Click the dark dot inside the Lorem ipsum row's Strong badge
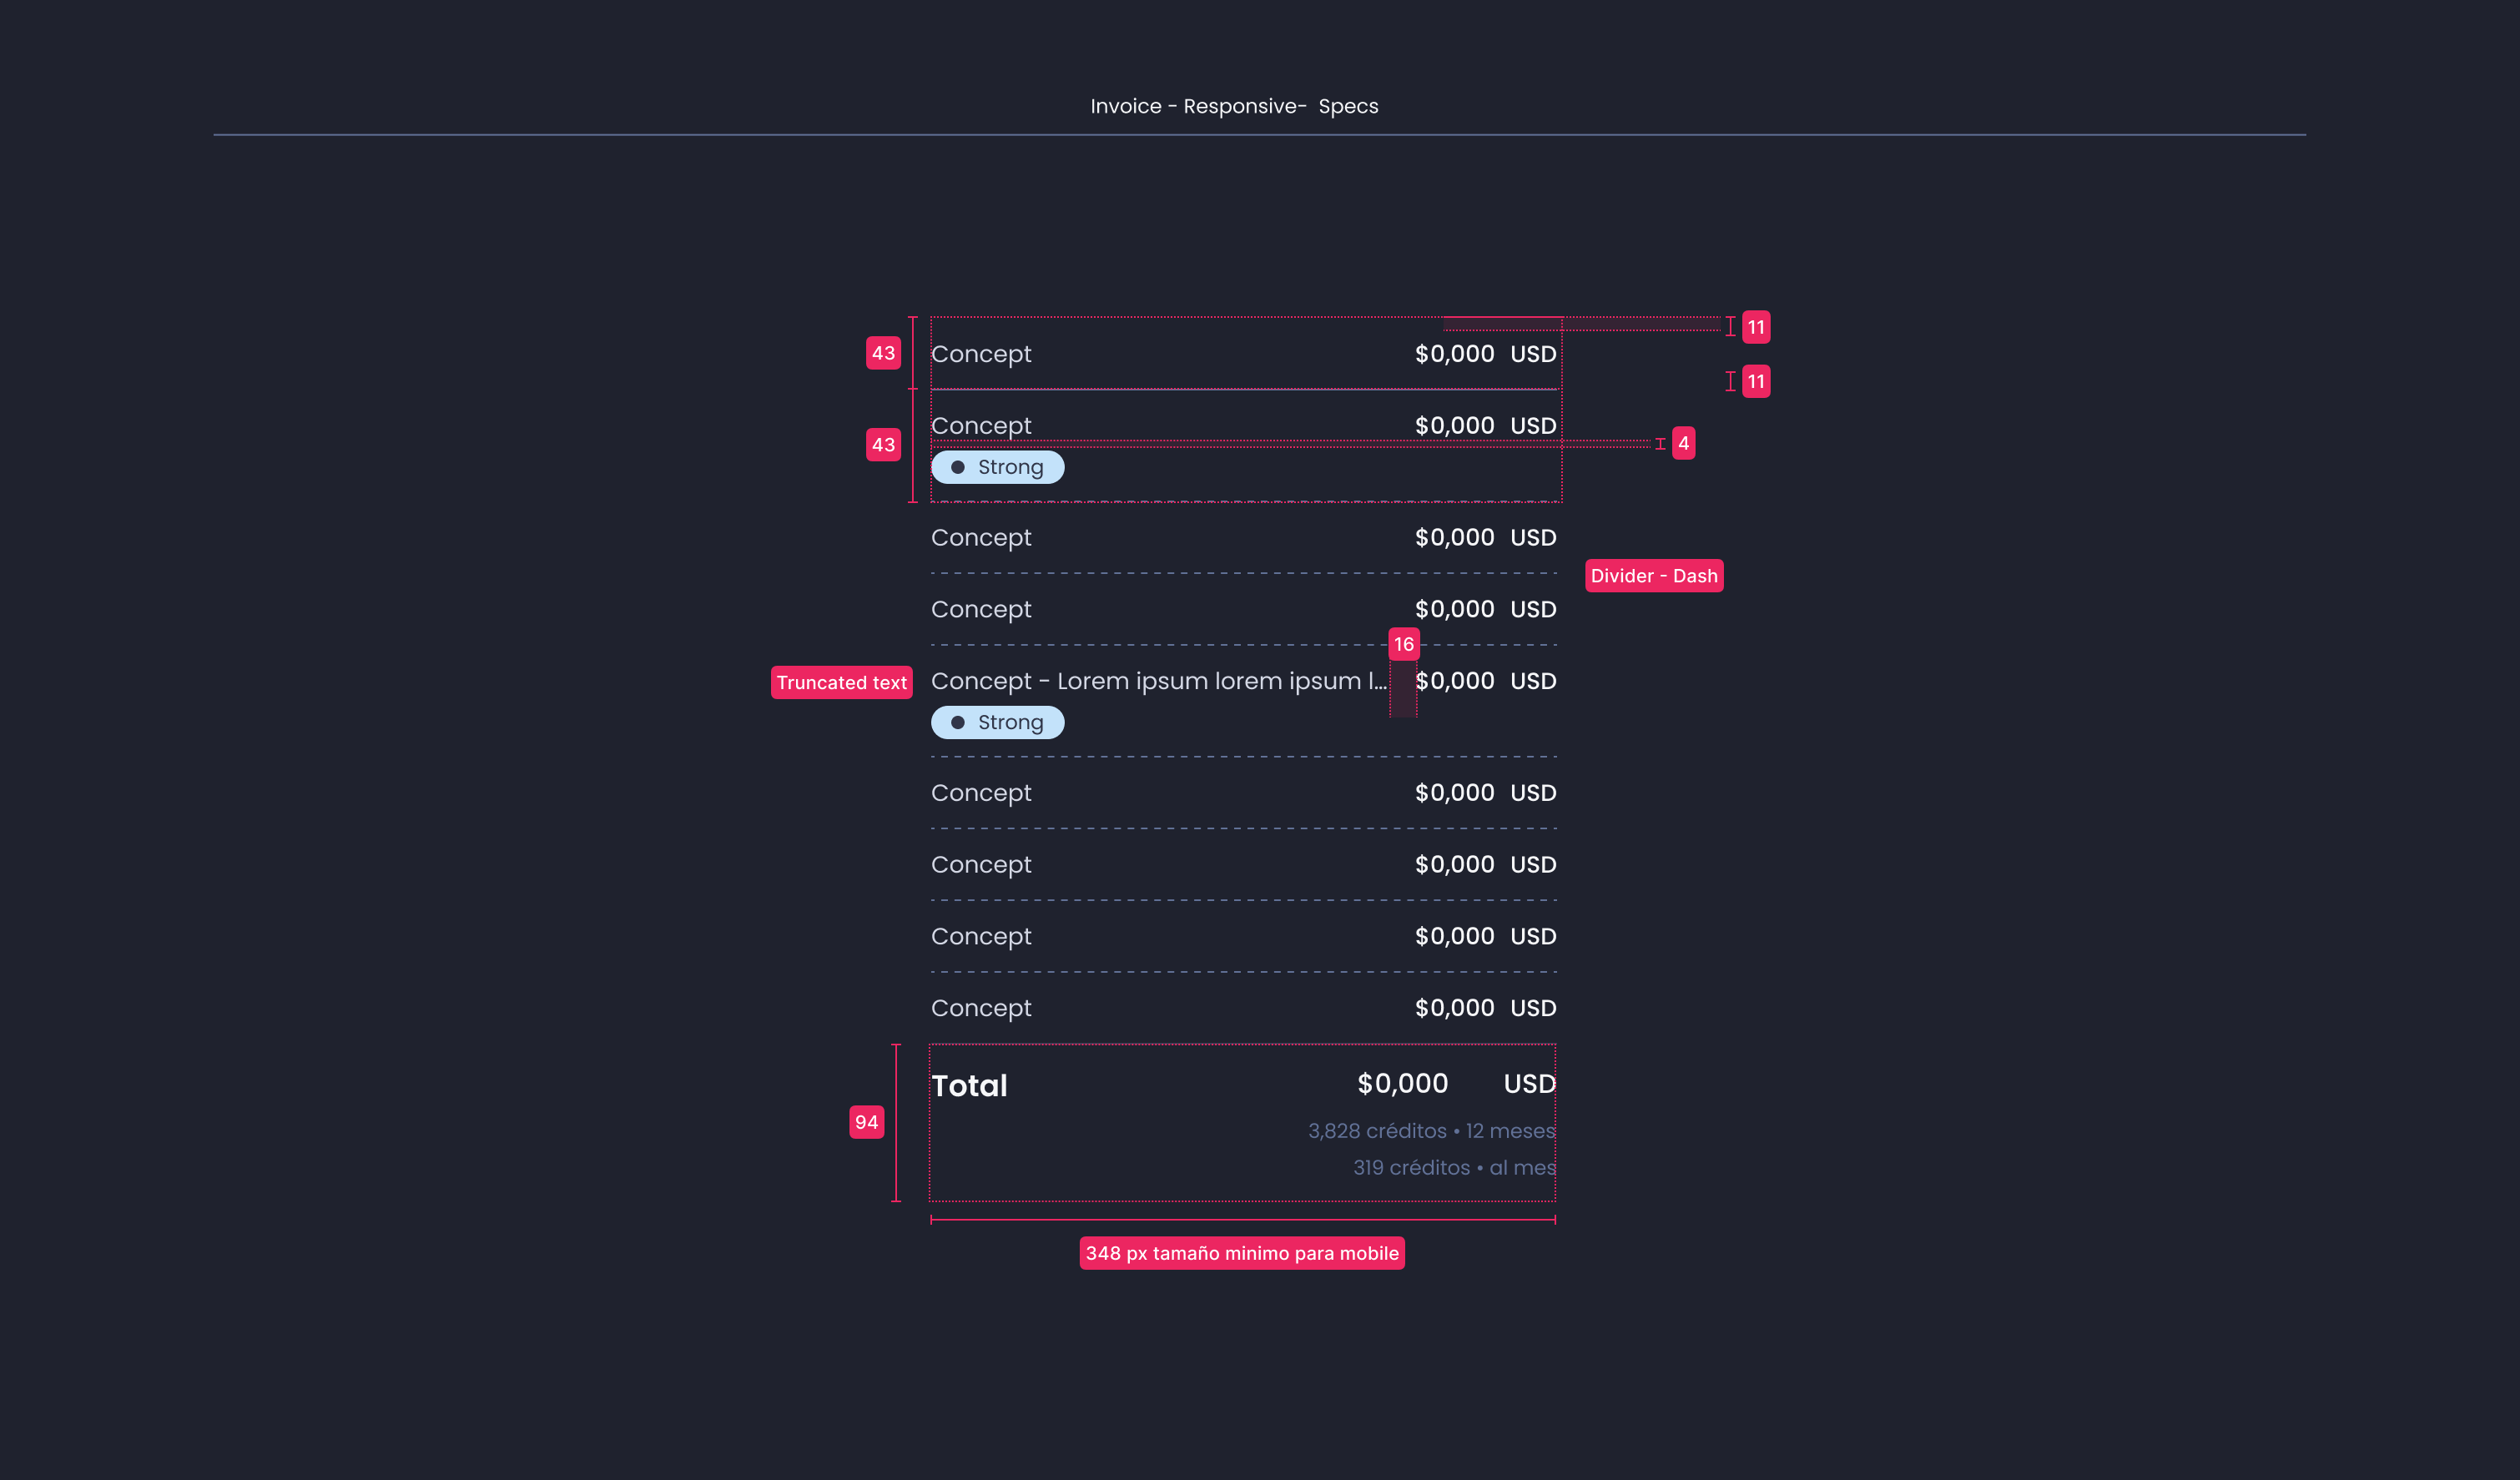 pos(957,722)
